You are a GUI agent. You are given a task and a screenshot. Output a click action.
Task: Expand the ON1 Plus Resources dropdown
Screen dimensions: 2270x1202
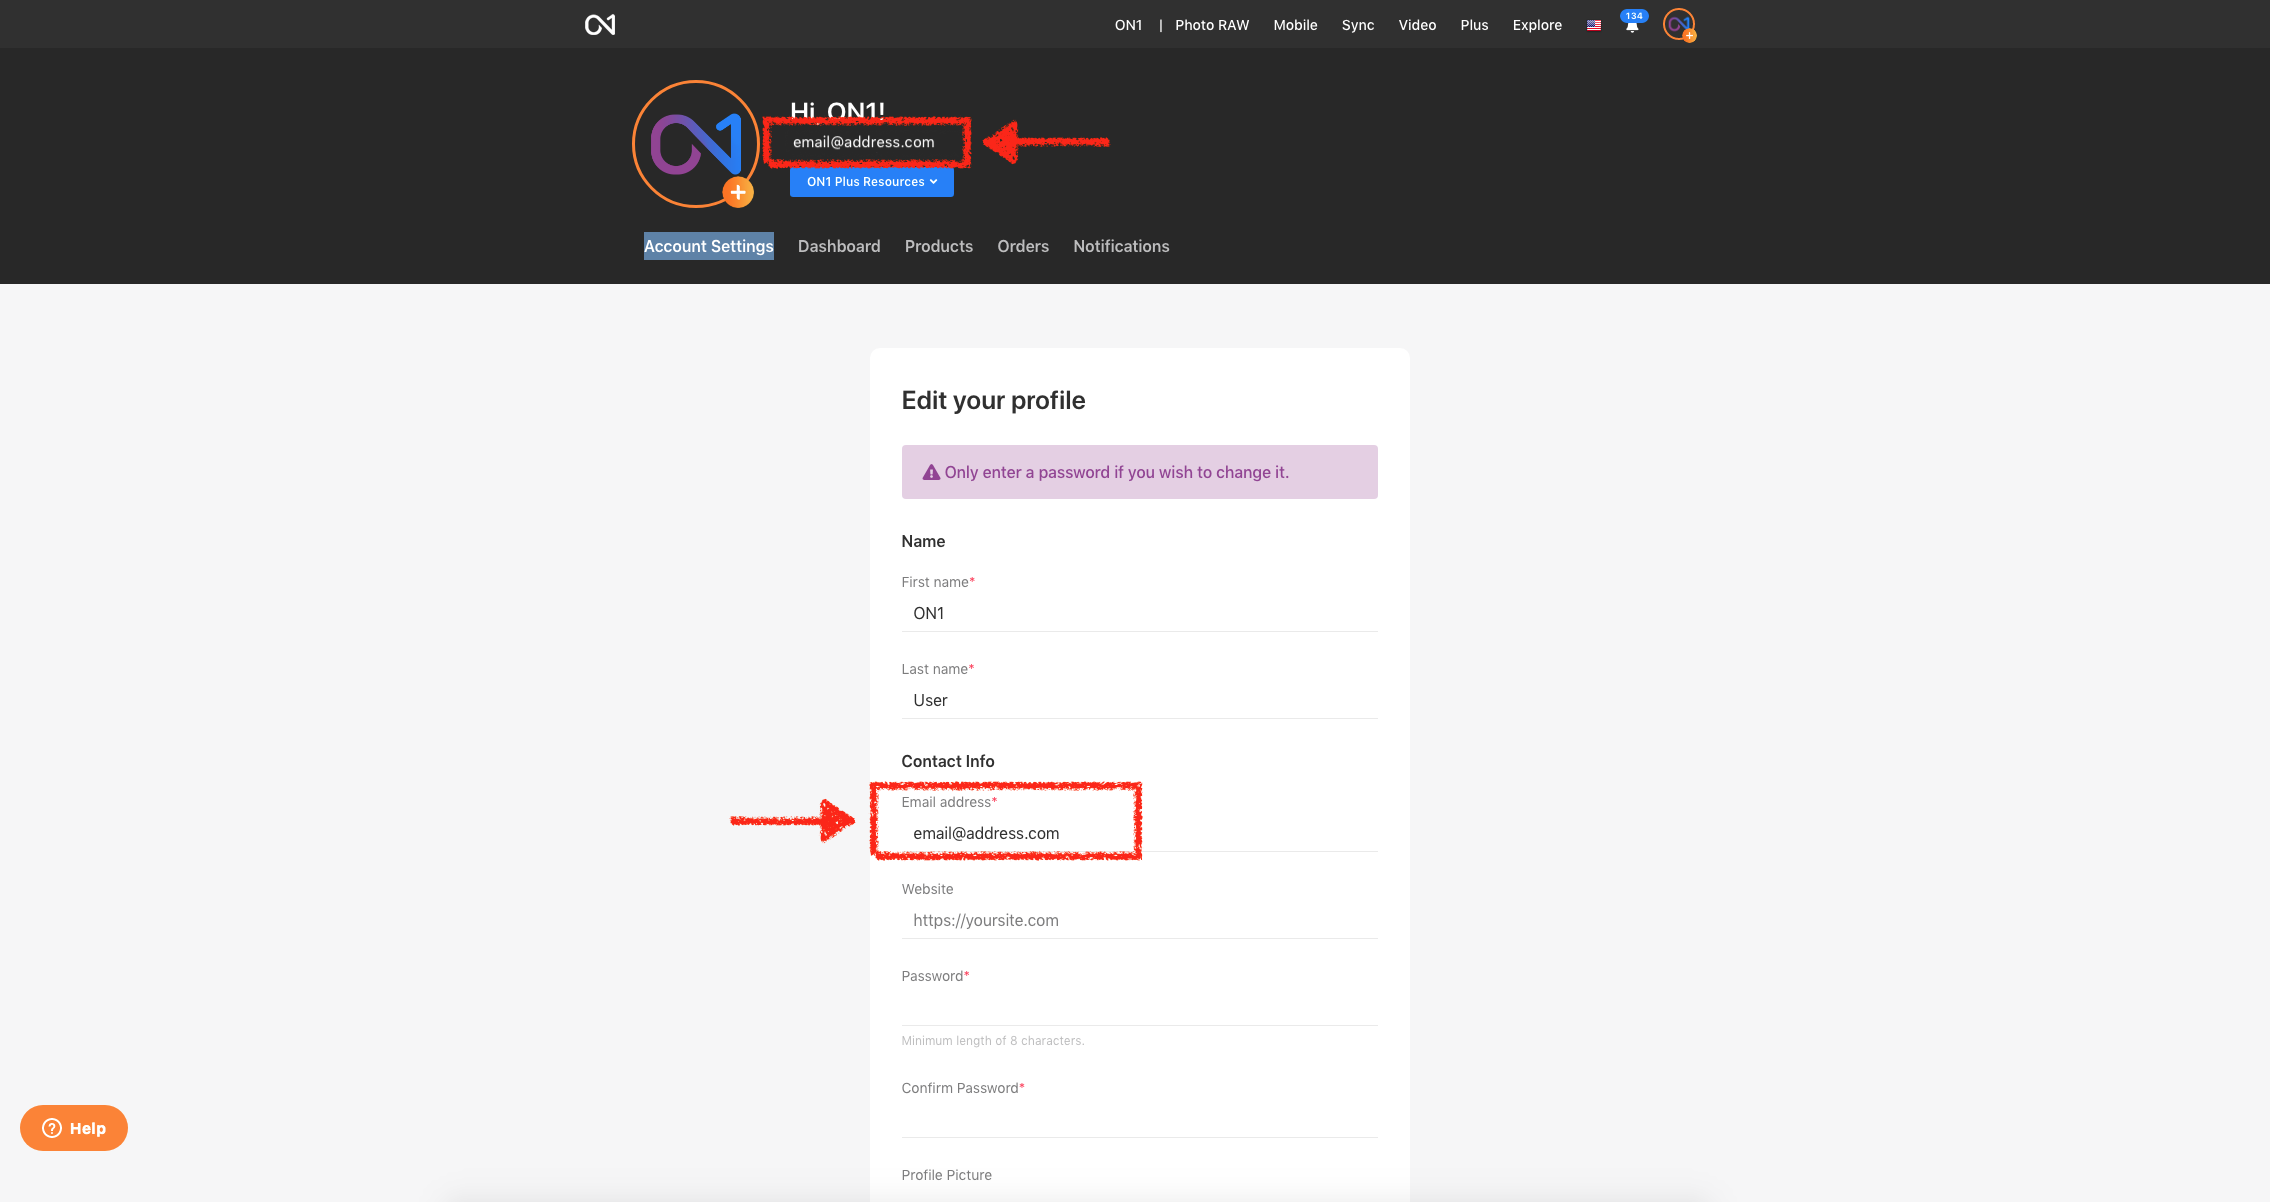click(x=871, y=182)
